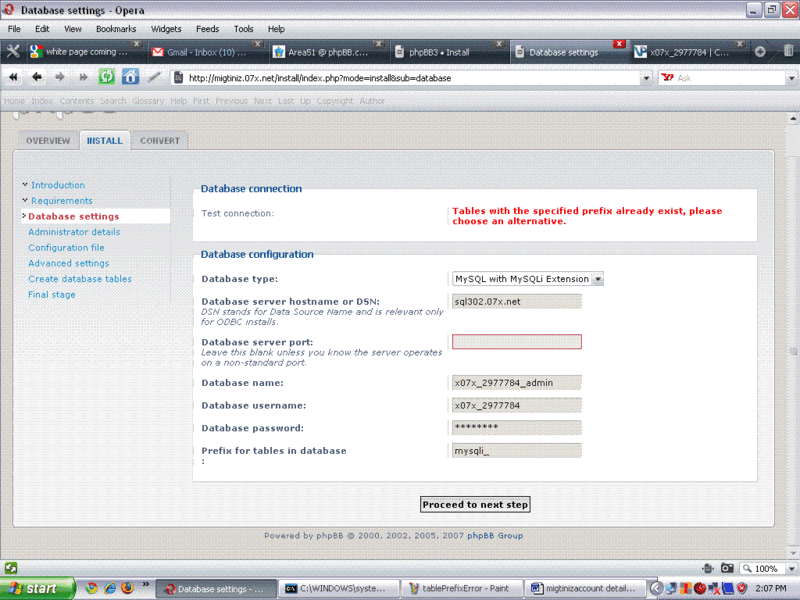Focus the Database name field
Image resolution: width=800 pixels, height=600 pixels.
click(x=517, y=383)
